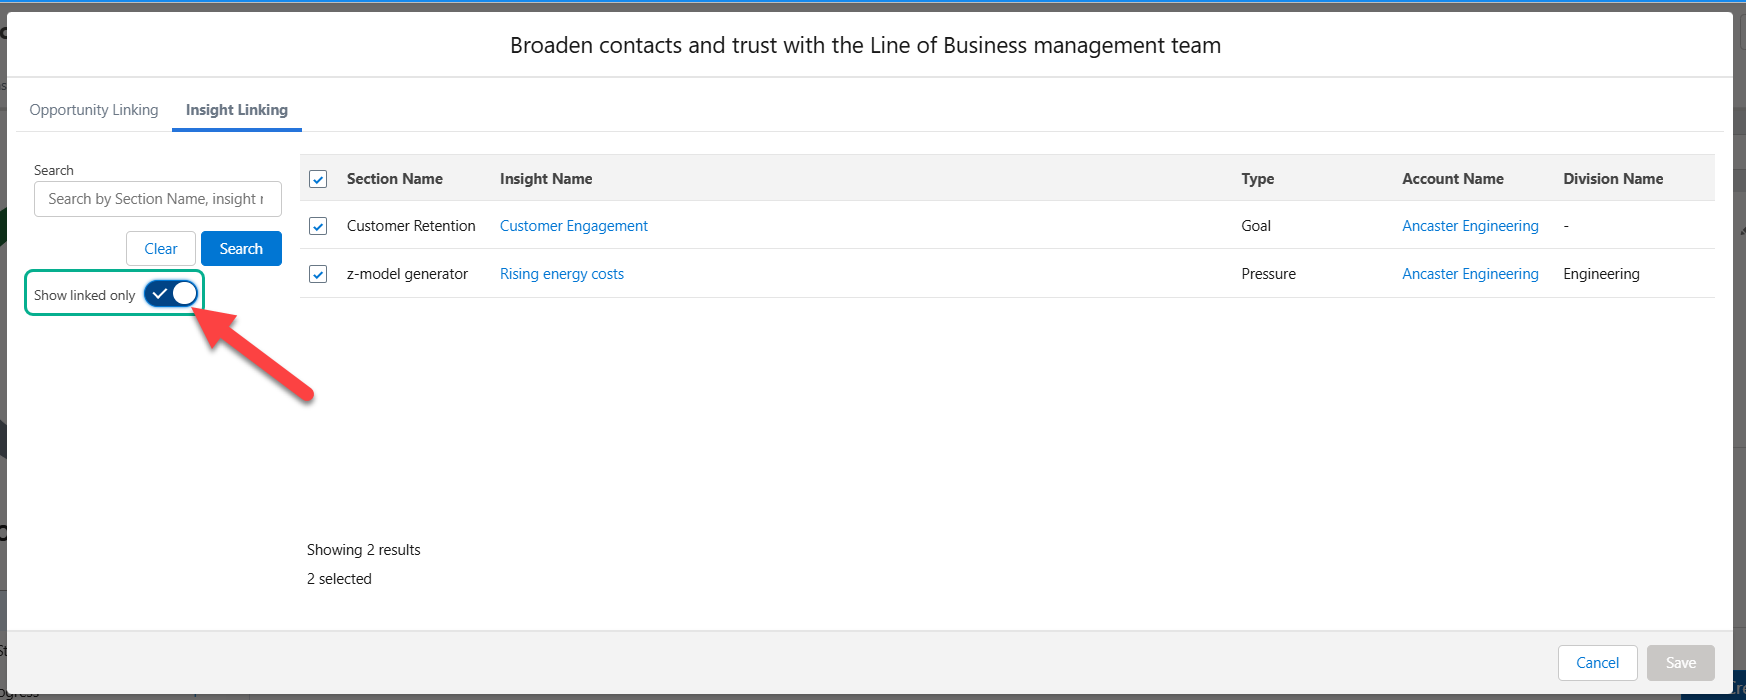1746x700 pixels.
Task: Click the Type column header
Action: [1258, 179]
